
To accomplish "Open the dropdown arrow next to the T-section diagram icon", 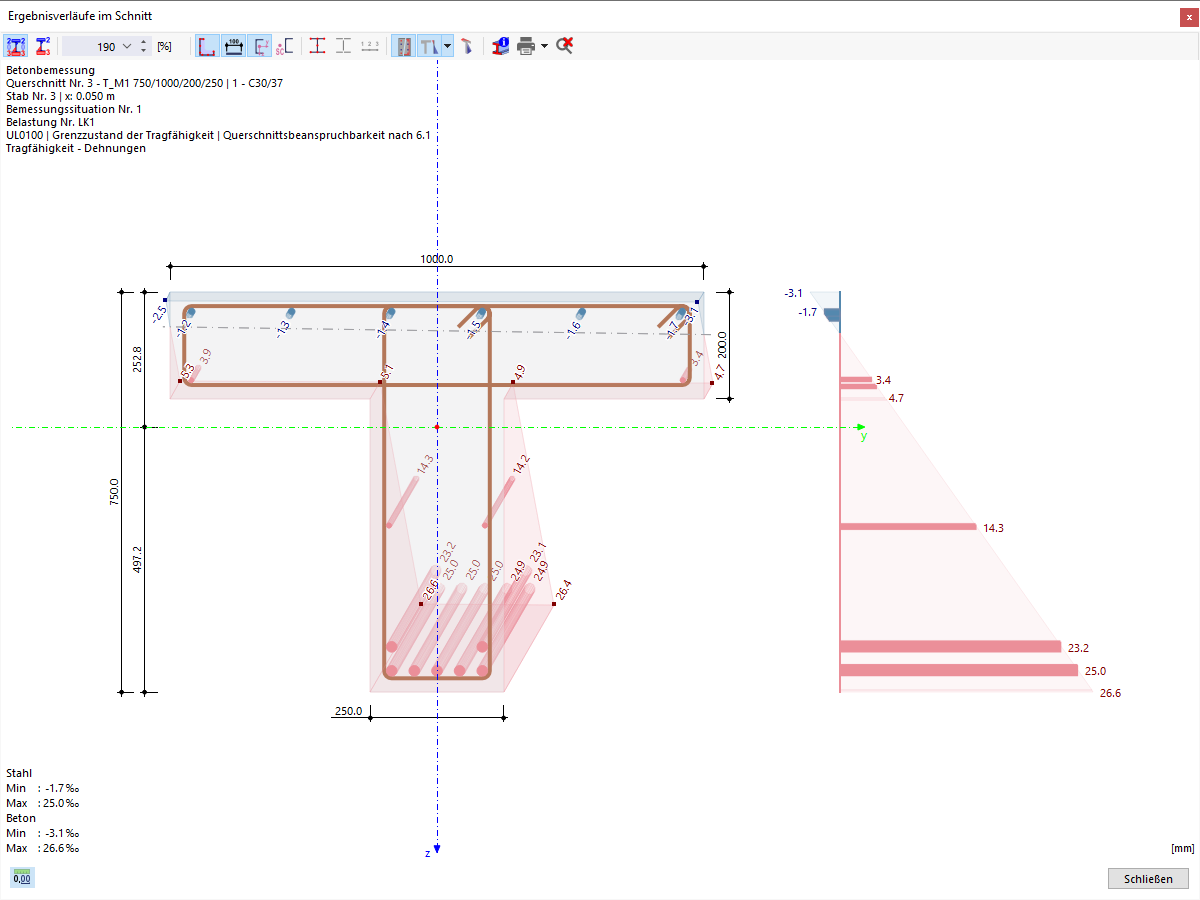I will [447, 46].
